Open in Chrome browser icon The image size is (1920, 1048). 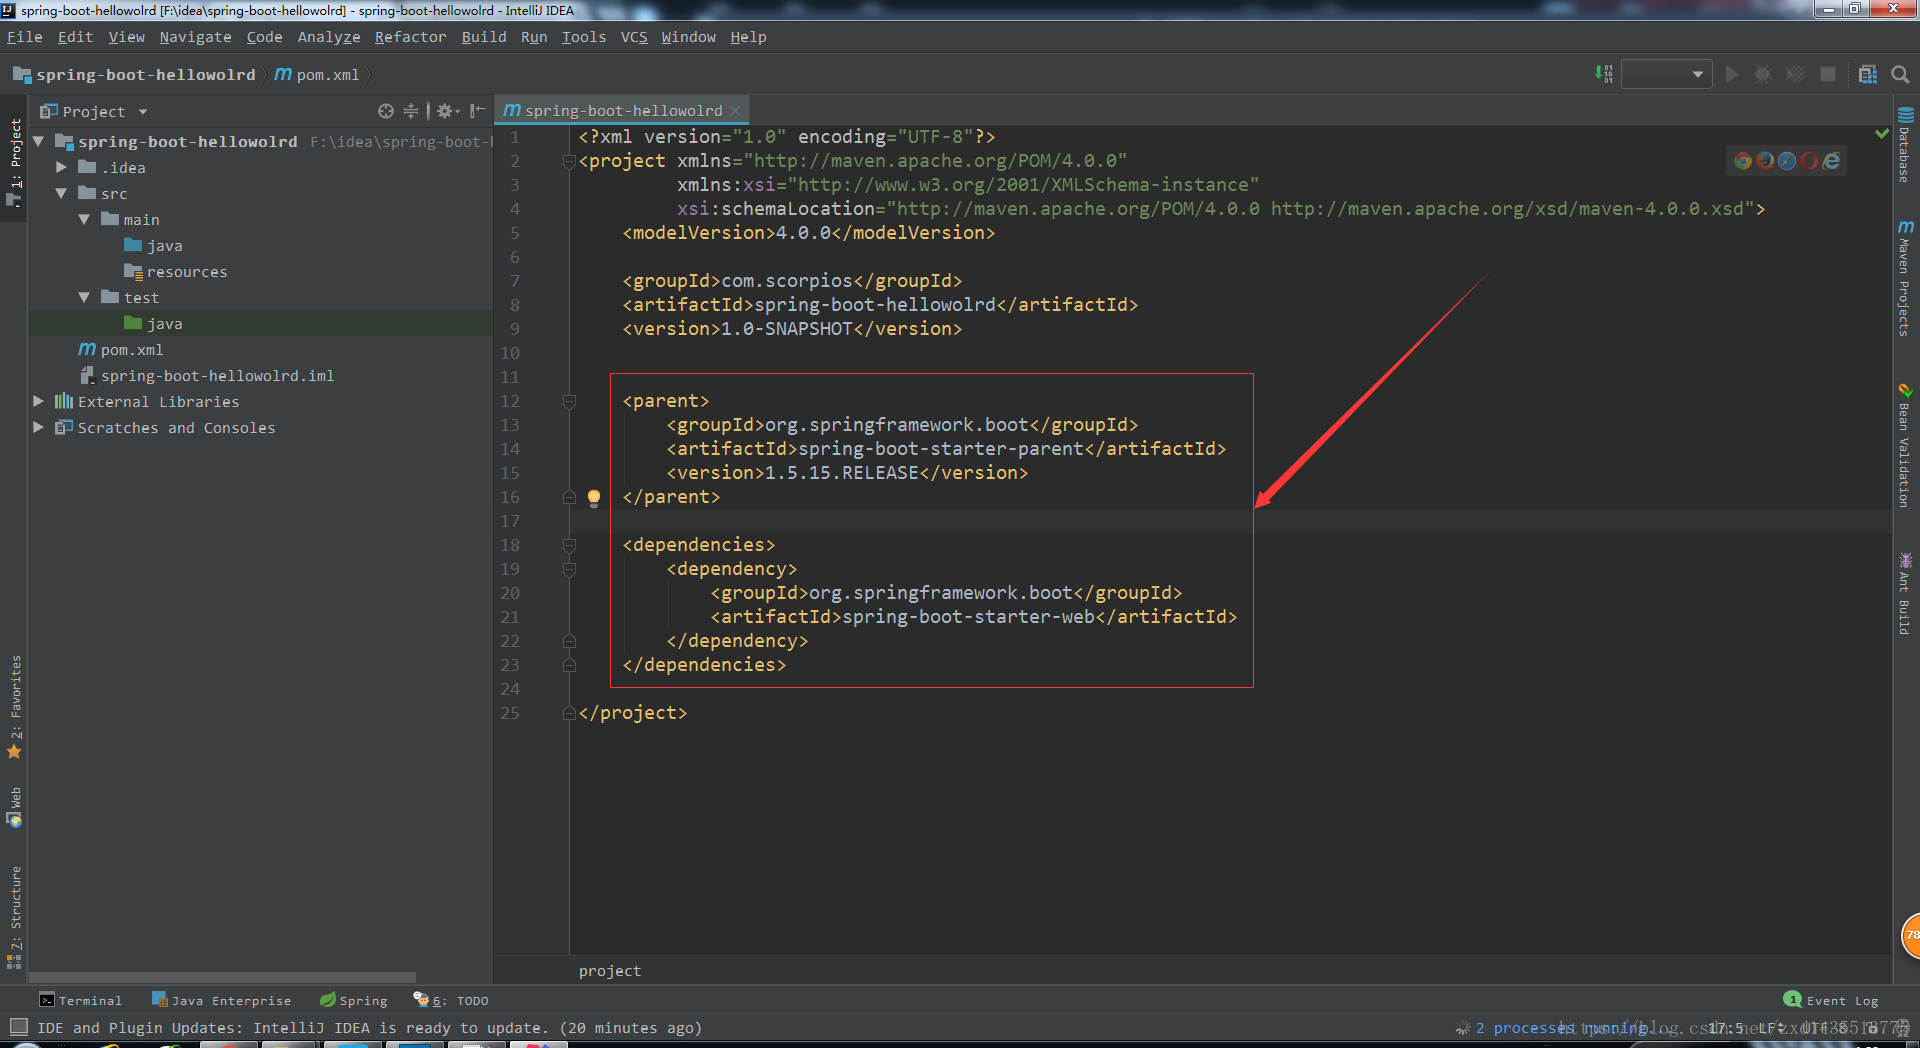1743,161
